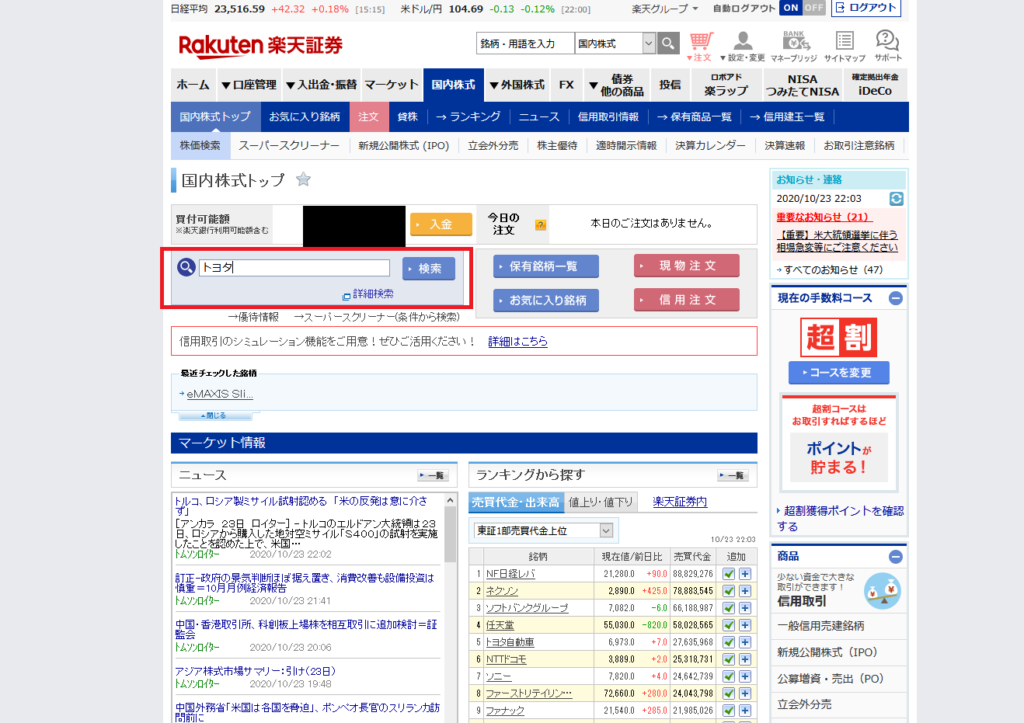
Task: Click the plus icon in ファナック row
Action: [744, 710]
